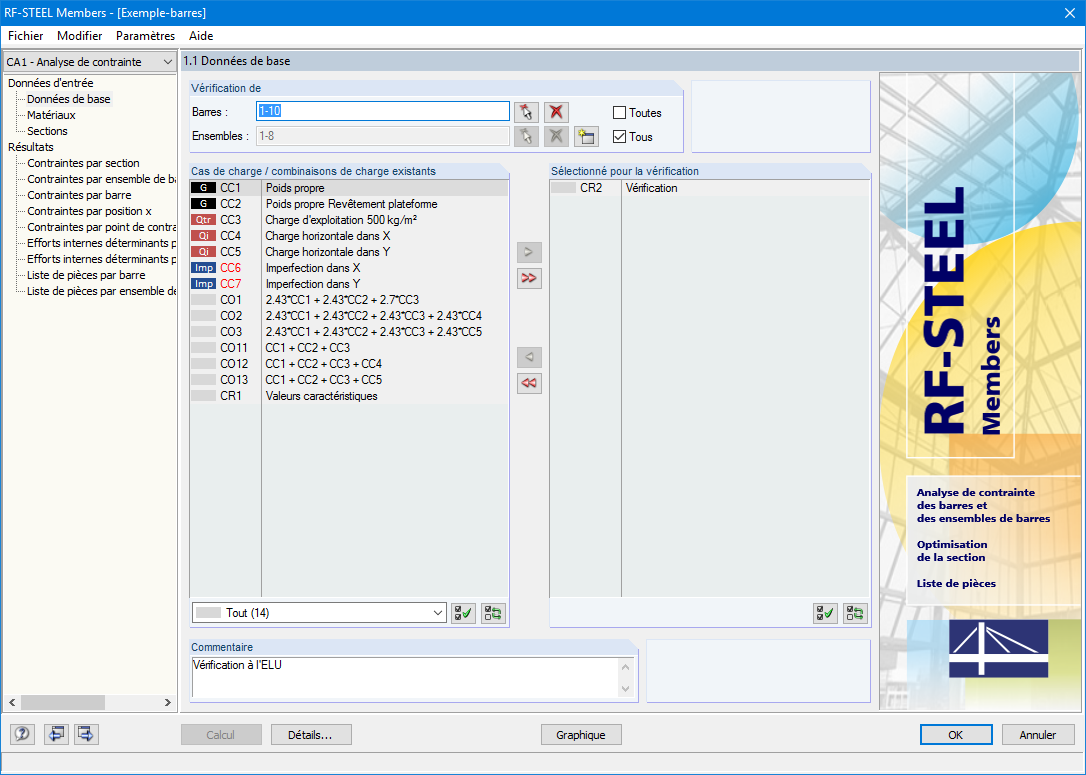
Task: Click the Graphique button
Action: (580, 735)
